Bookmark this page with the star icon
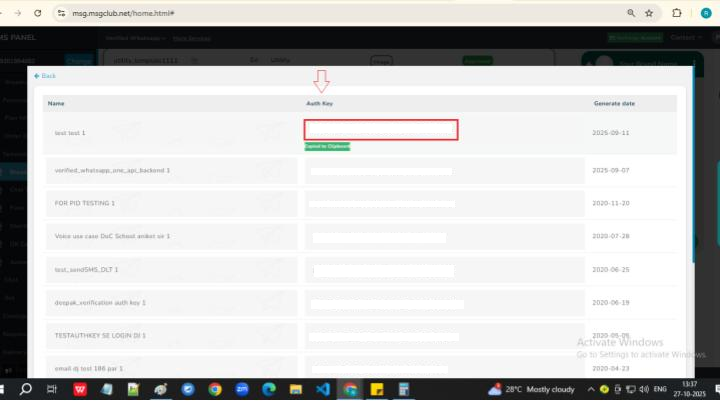720x402 pixels. point(649,13)
